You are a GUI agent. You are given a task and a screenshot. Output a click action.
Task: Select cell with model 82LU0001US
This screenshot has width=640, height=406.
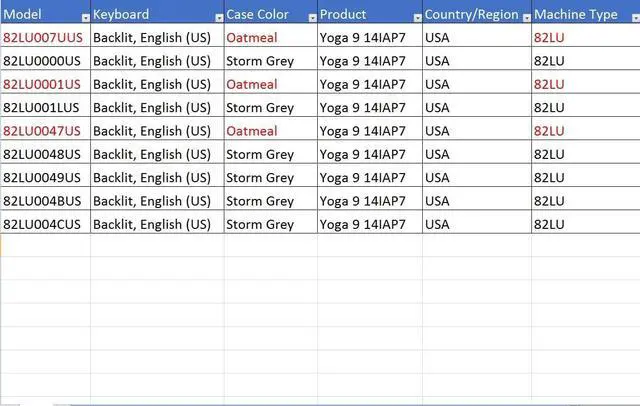pos(45,84)
